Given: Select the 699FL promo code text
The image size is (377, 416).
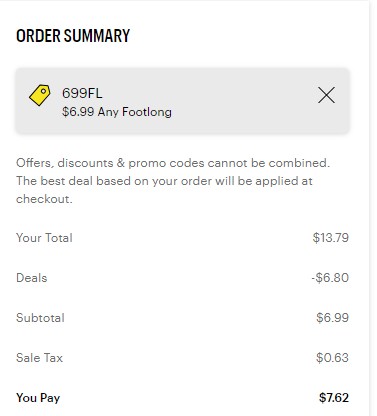Looking at the screenshot, I should tap(82, 93).
